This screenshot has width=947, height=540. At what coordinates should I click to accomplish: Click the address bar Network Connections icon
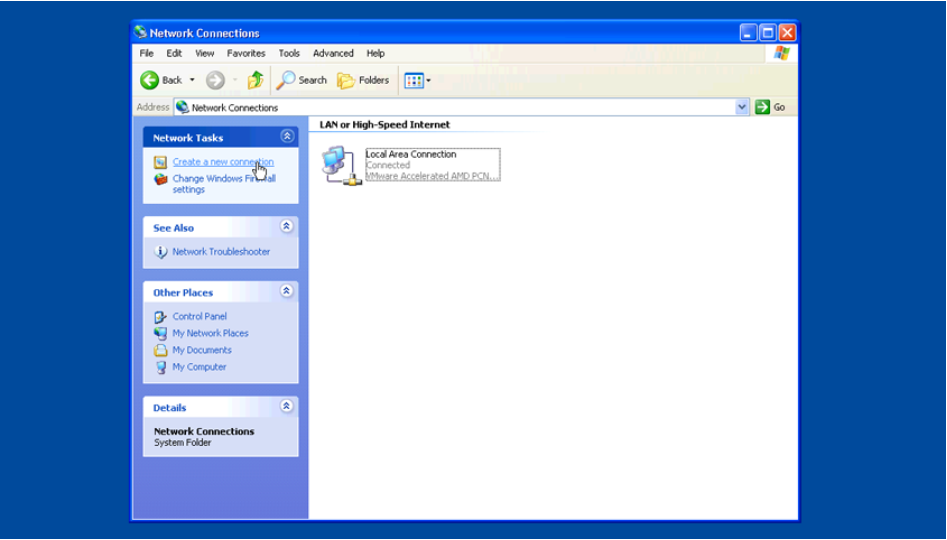tap(182, 108)
